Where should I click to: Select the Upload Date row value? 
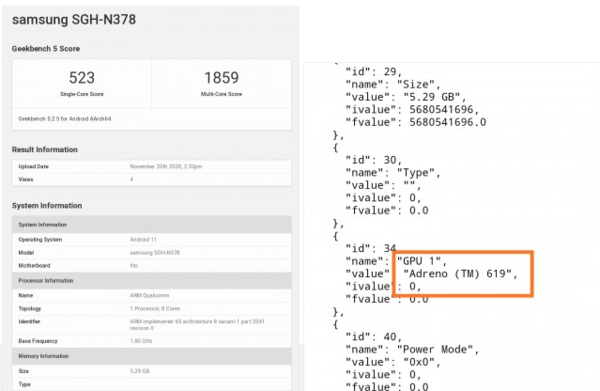pos(166,166)
